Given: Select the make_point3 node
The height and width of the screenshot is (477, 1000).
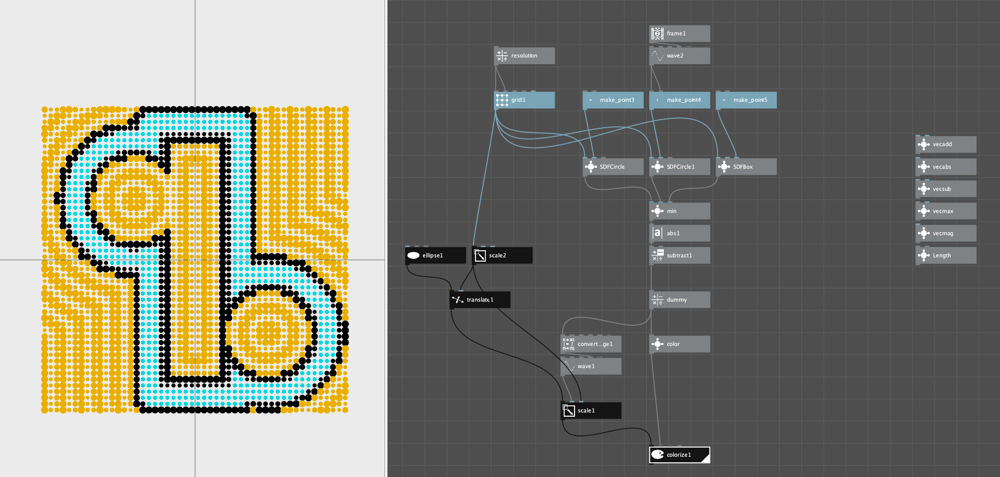Looking at the screenshot, I should (x=613, y=100).
